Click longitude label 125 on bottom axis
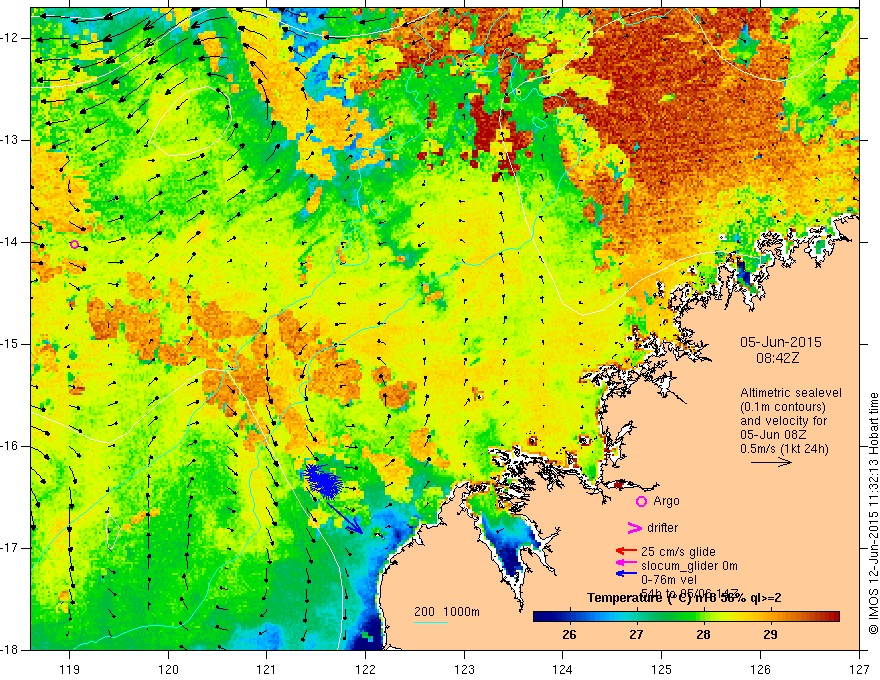880x680 pixels. coord(662,669)
